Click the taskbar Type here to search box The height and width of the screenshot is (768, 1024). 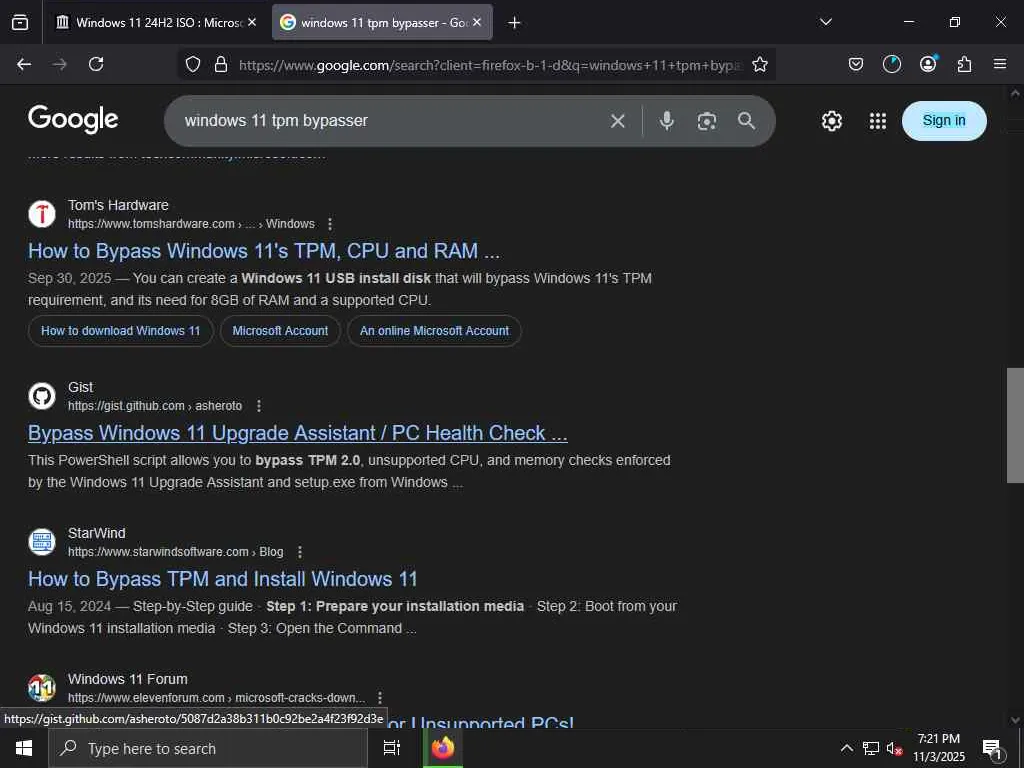(208, 748)
